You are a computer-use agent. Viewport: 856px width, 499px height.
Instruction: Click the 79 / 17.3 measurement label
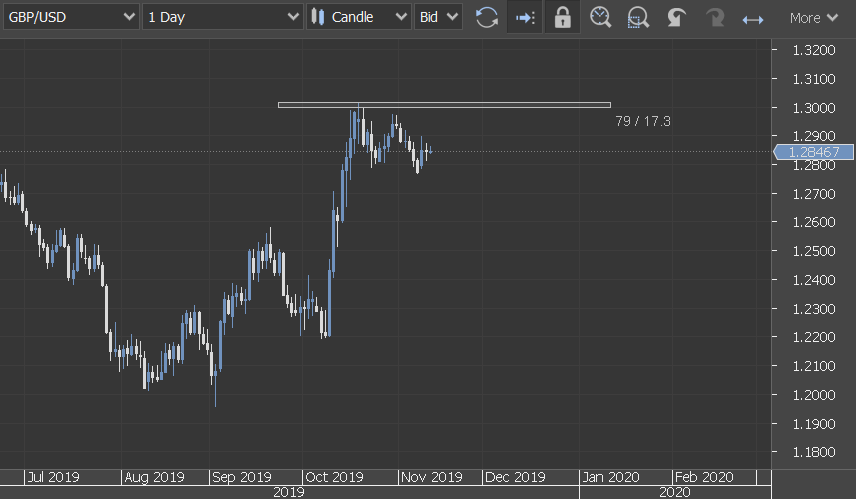(643, 121)
